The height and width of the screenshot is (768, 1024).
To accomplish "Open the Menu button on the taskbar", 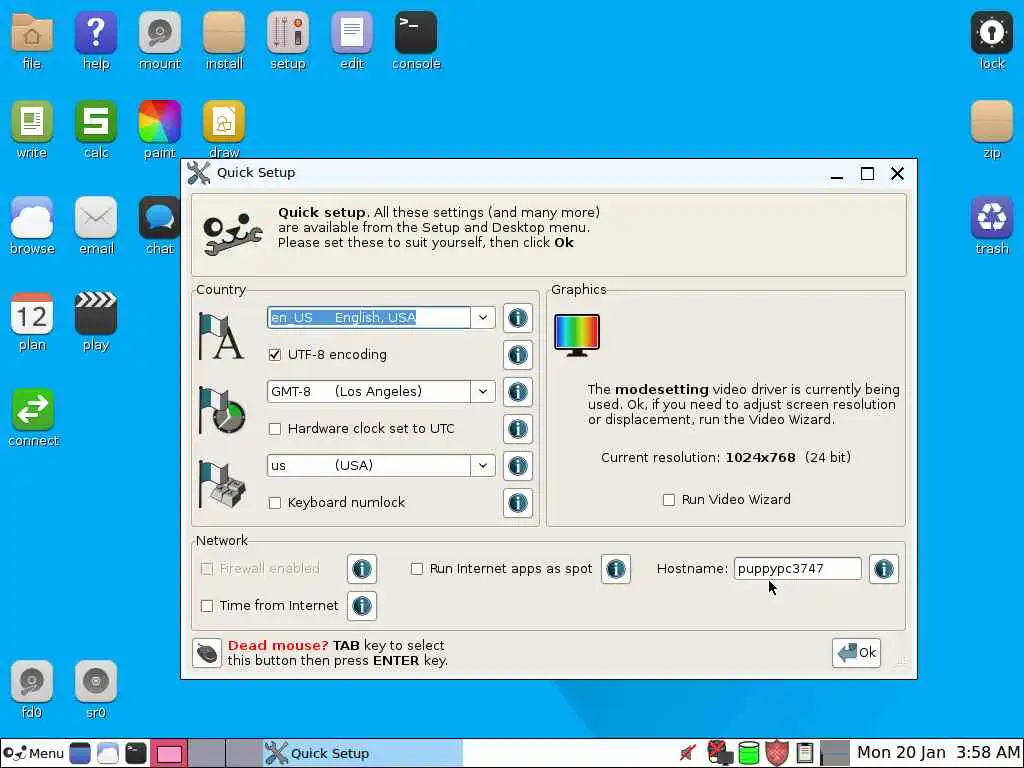I will point(33,753).
